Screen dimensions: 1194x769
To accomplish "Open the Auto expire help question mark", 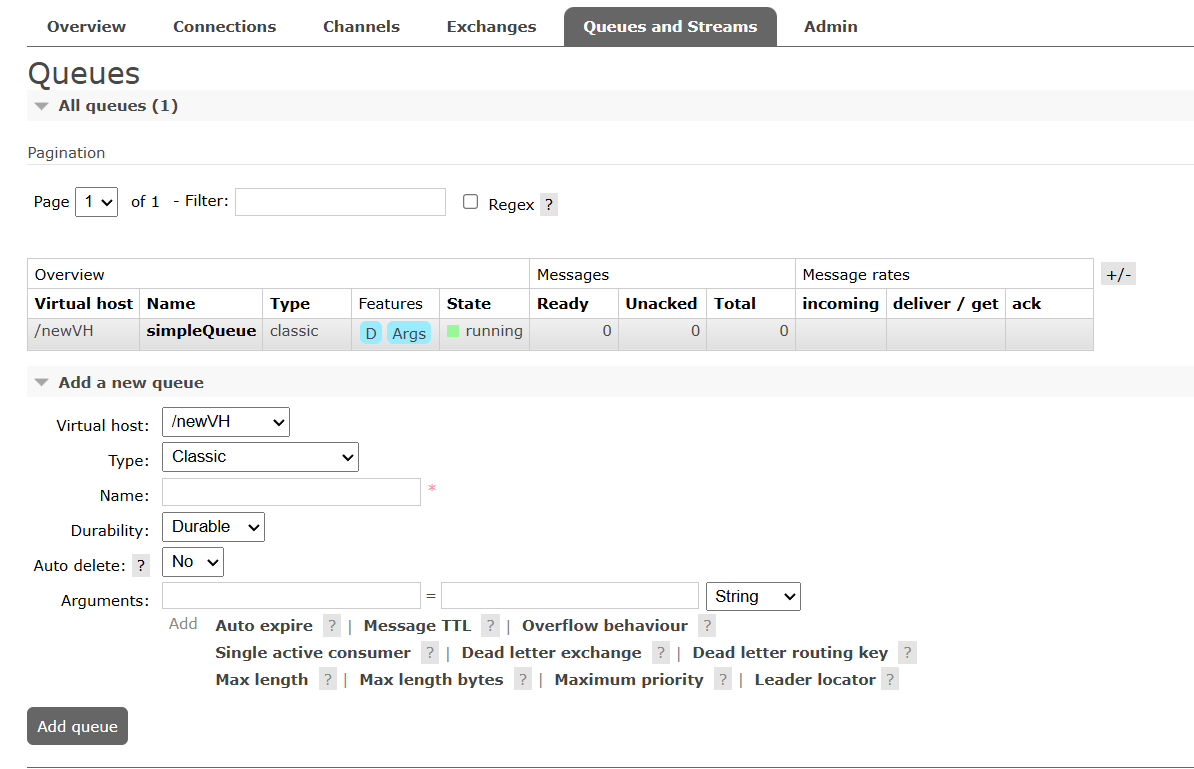I will [332, 626].
